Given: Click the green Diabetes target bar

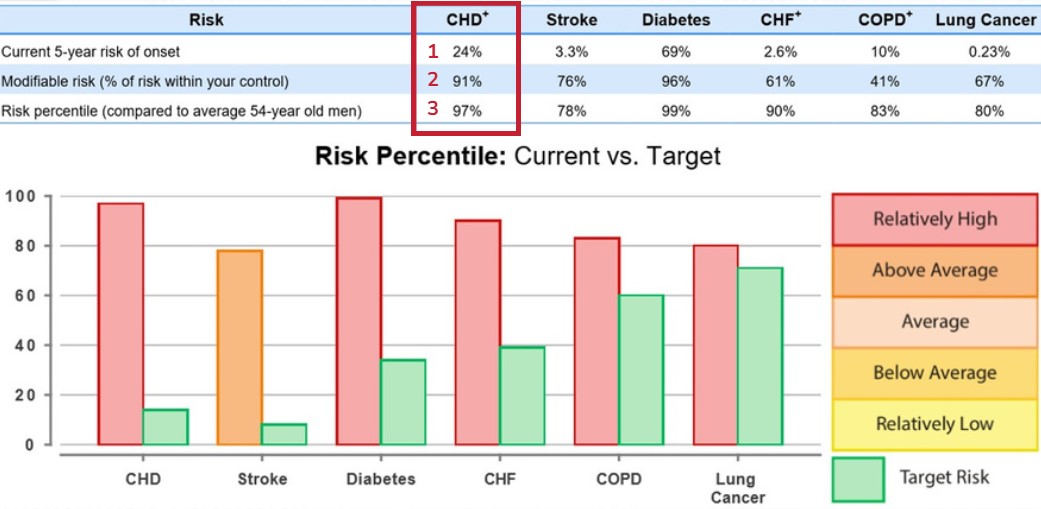Looking at the screenshot, I should (403, 401).
